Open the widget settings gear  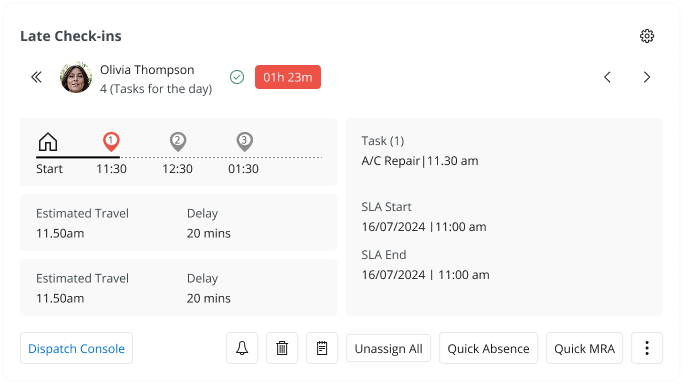(646, 36)
